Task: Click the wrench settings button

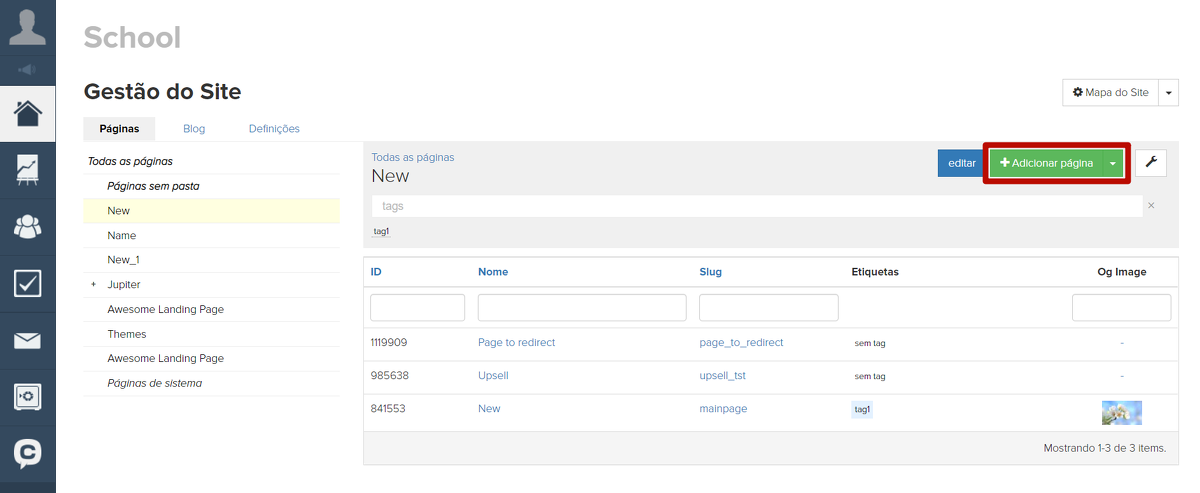Action: point(1150,163)
